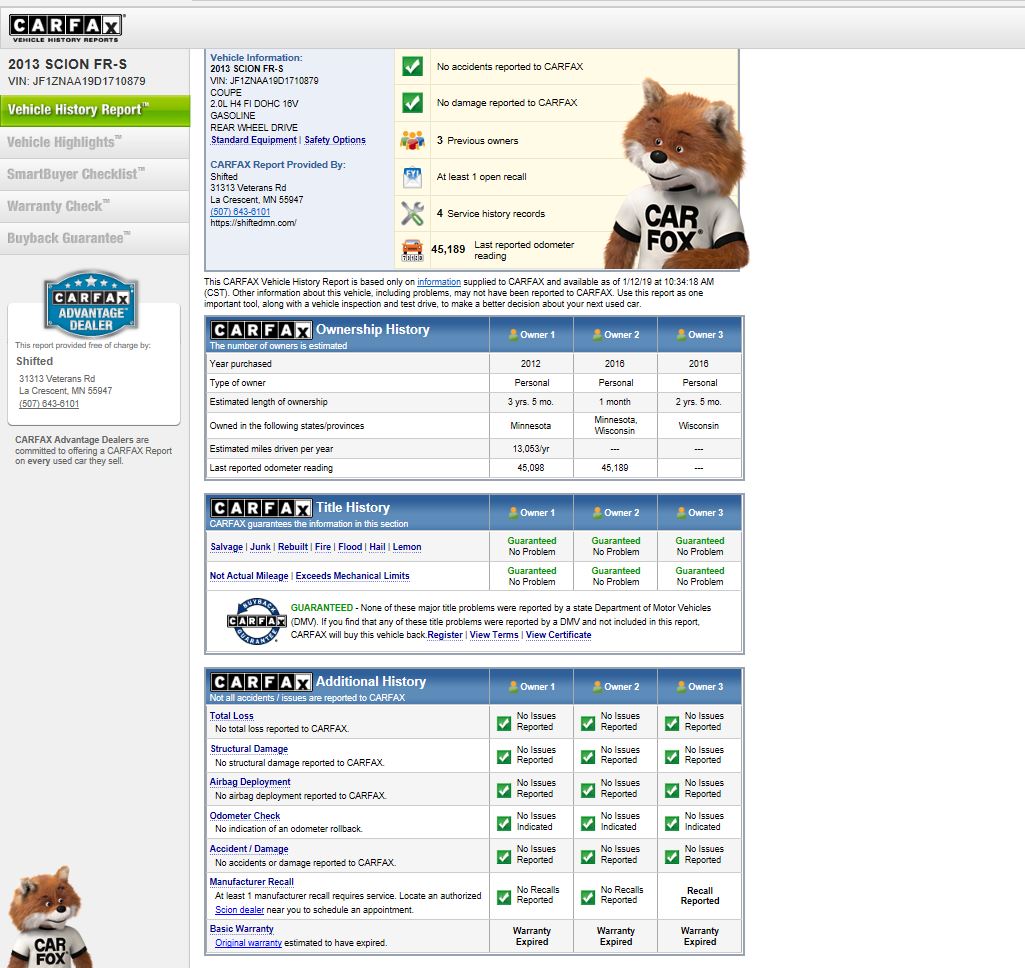1025x968 pixels.
Task: Open the Original warranty link
Action: pyautogui.click(x=248, y=943)
